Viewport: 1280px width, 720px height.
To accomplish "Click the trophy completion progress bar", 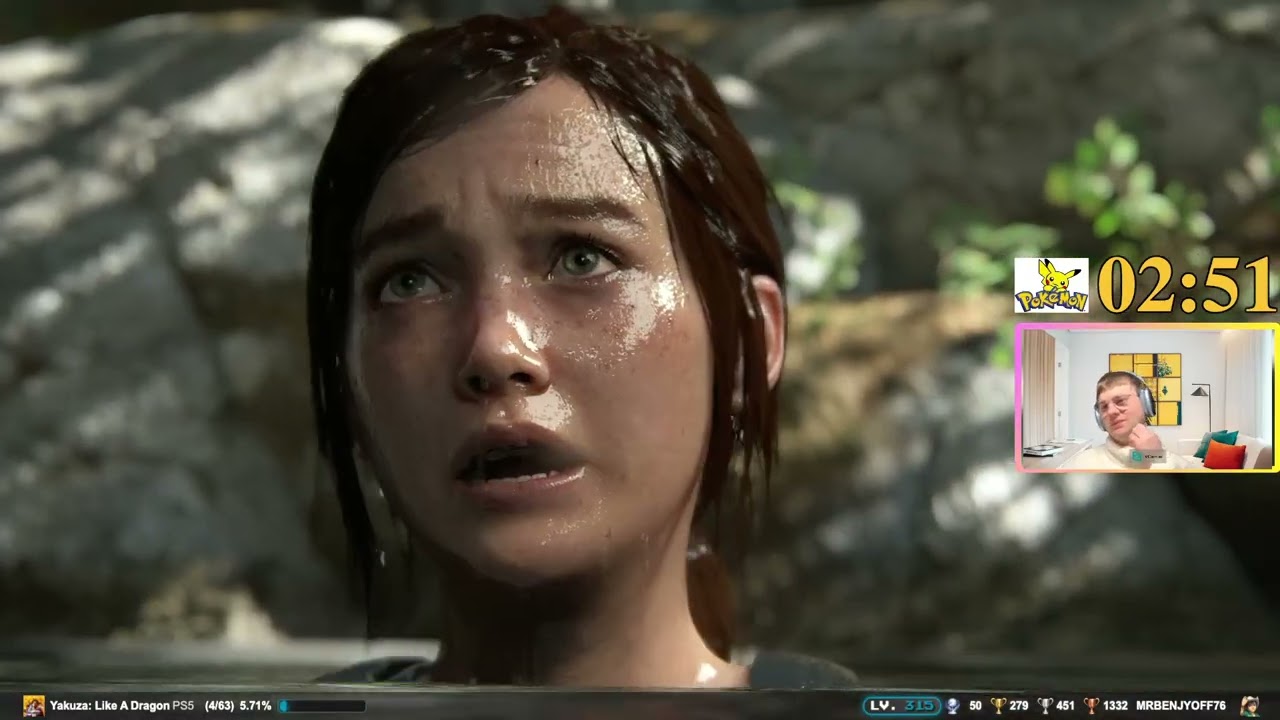I will 321,706.
